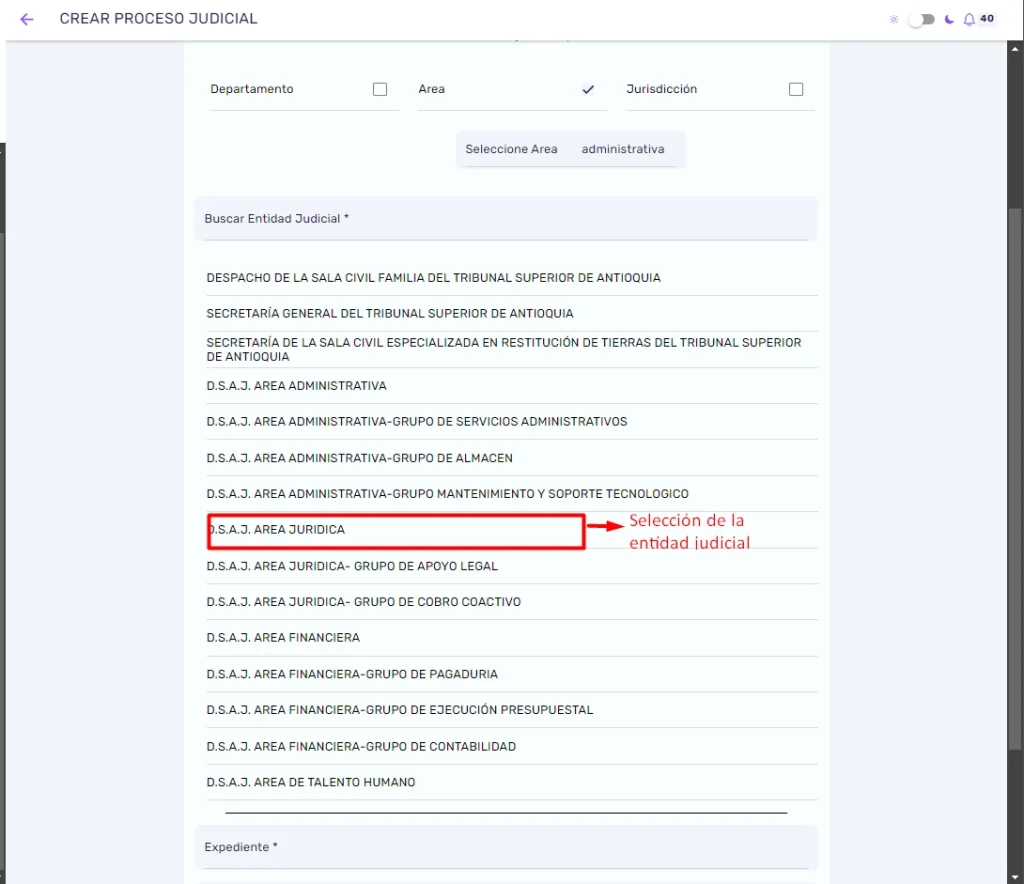Go back using the purple arrow icon
Viewport: 1024px width, 884px height.
[27, 20]
